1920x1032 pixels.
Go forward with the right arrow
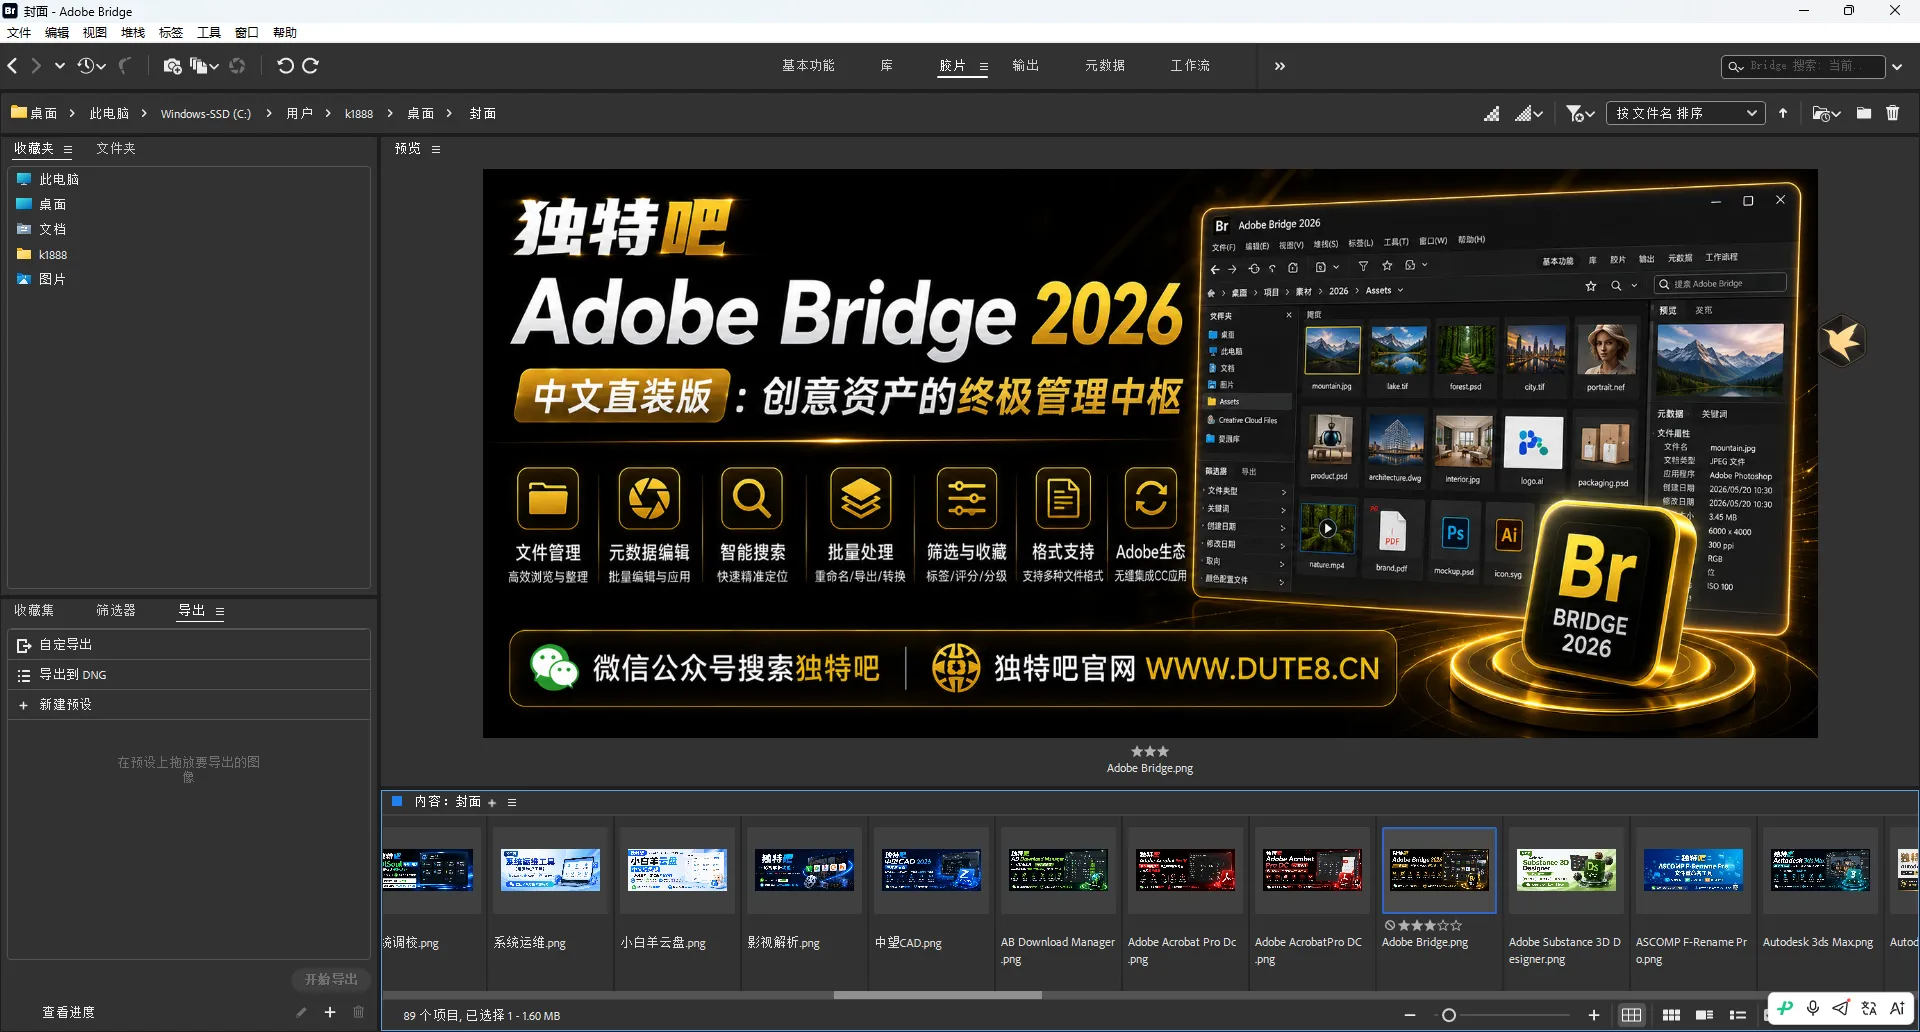36,66
